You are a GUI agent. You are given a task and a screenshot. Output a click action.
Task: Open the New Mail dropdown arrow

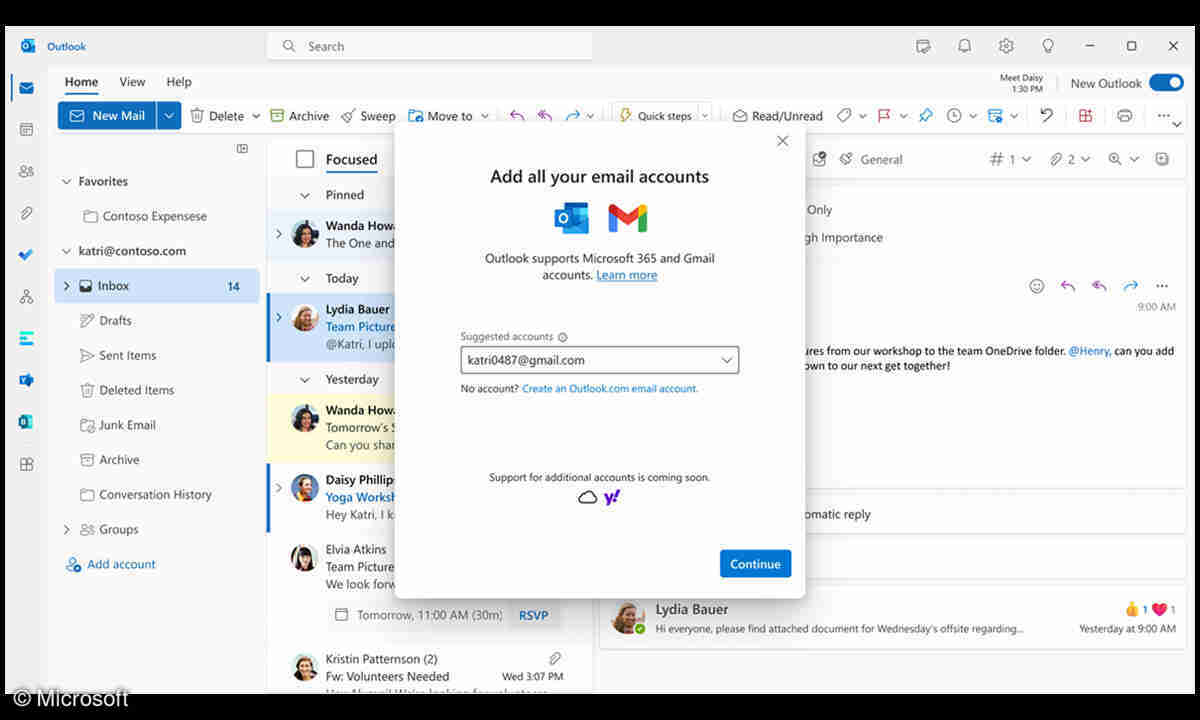pyautogui.click(x=169, y=116)
